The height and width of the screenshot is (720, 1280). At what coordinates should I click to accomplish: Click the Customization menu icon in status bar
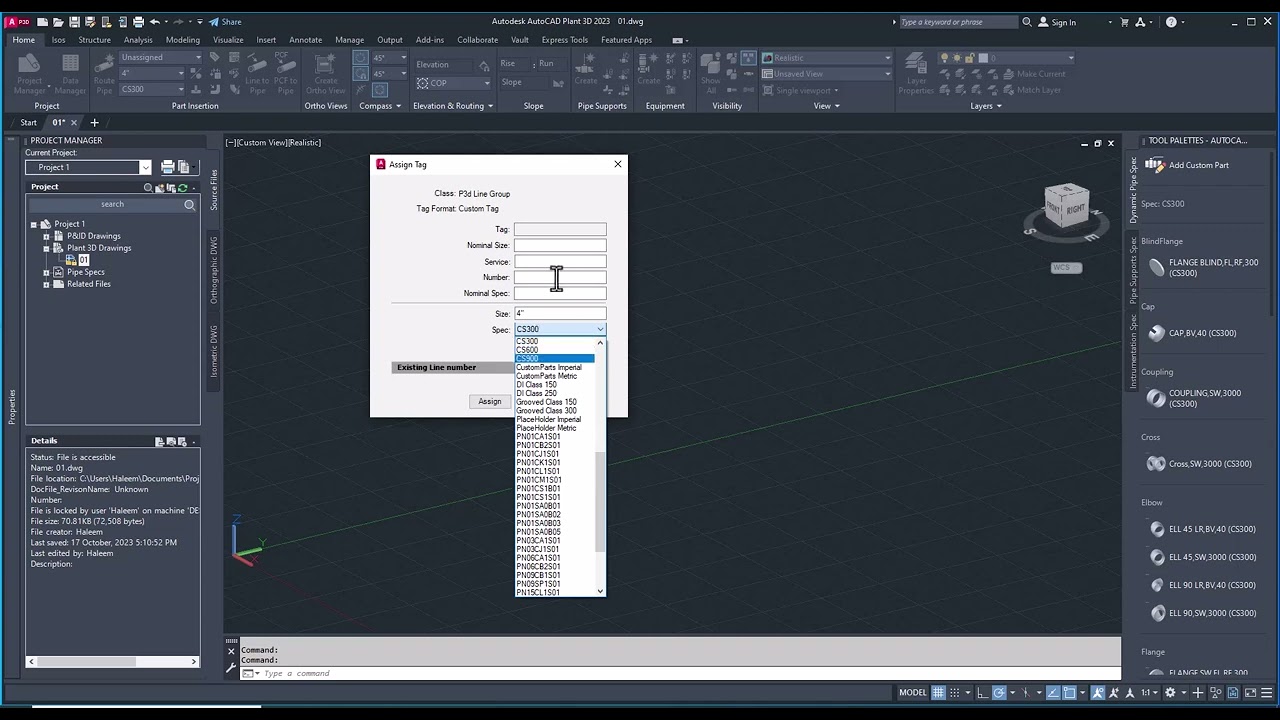pyautogui.click(x=1266, y=692)
